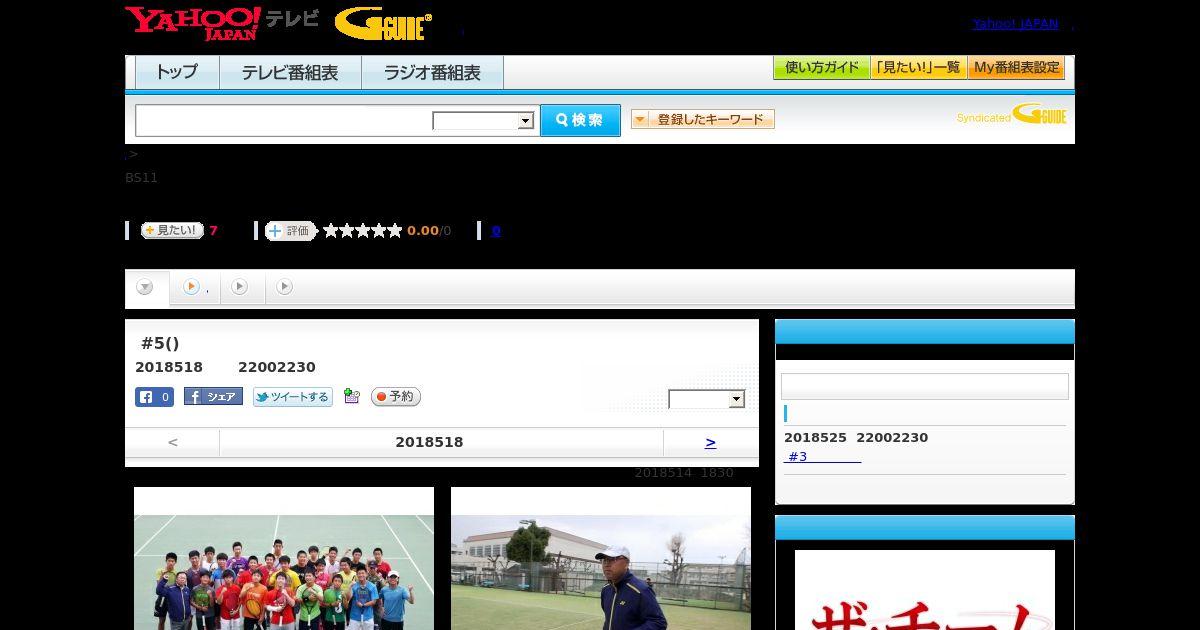Select the third sub-tab play icon
1200x630 pixels.
click(240, 288)
